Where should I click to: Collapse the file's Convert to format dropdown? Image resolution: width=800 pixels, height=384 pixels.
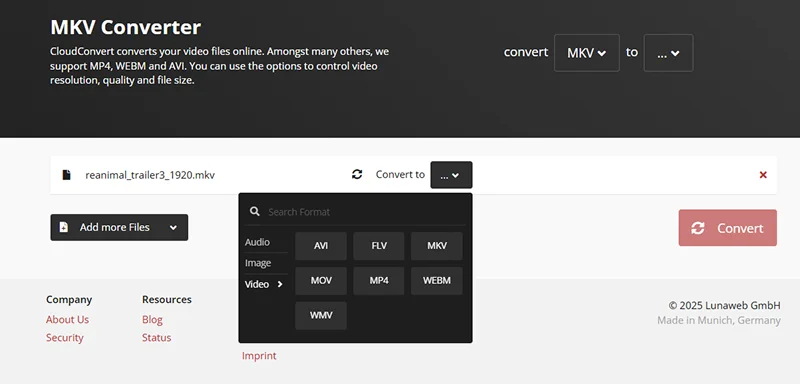[x=451, y=175]
